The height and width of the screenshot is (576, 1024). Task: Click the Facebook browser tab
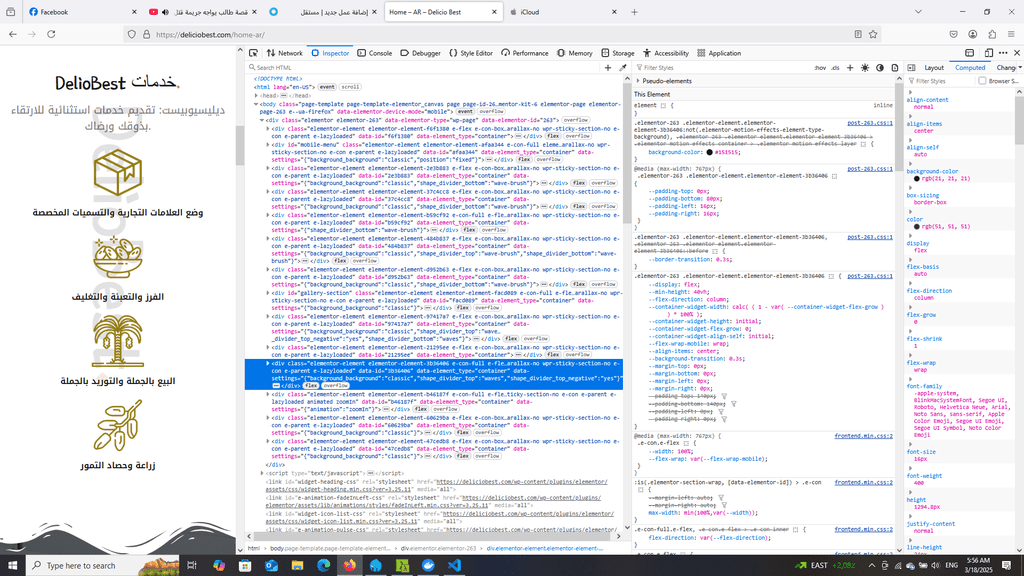click(x=84, y=12)
